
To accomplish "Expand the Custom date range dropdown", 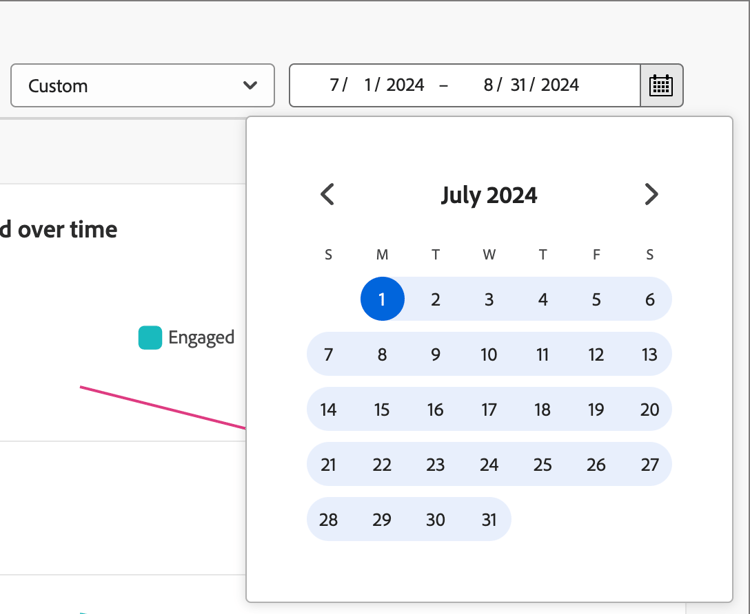I will [143, 86].
